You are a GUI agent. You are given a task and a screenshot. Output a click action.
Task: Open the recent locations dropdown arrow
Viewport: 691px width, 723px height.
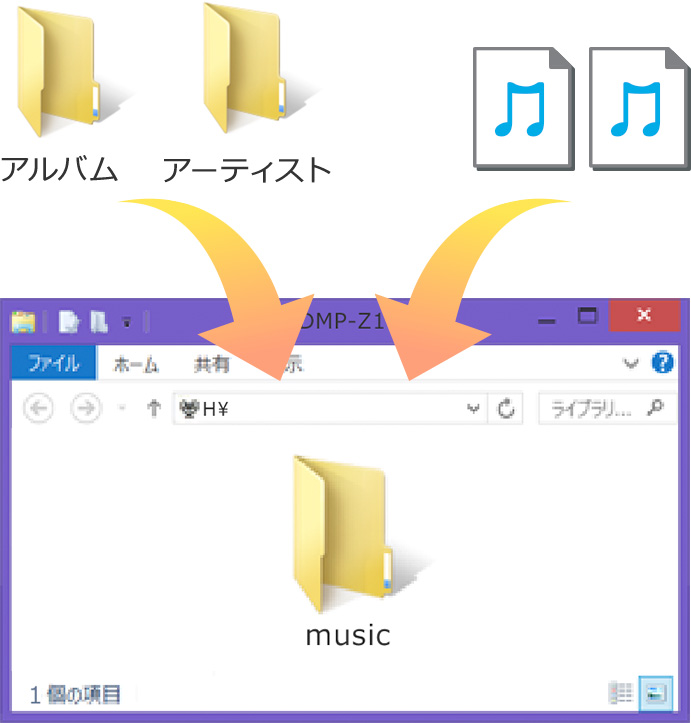122,409
